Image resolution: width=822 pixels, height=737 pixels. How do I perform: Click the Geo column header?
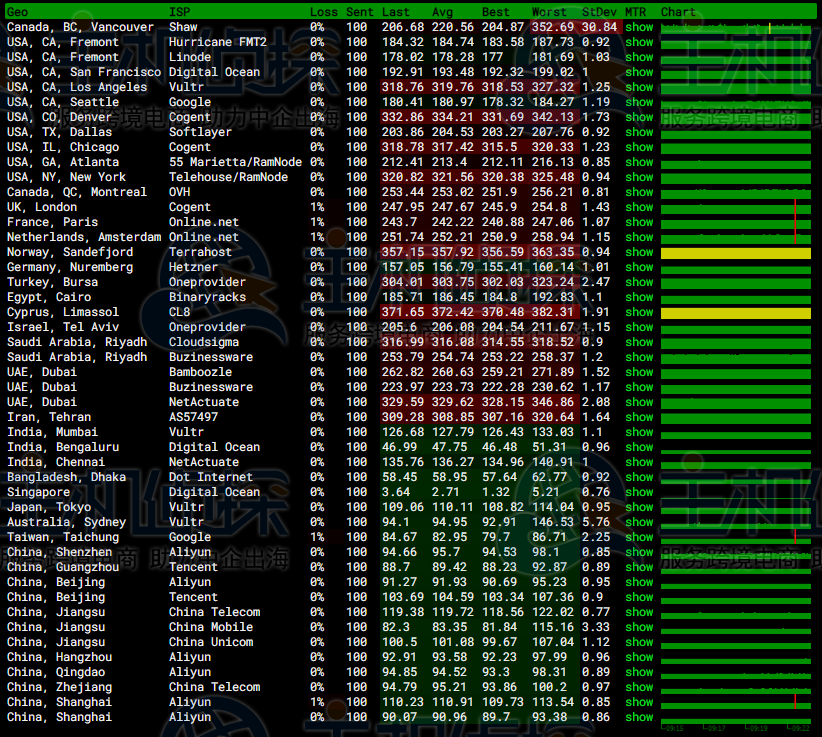18,12
